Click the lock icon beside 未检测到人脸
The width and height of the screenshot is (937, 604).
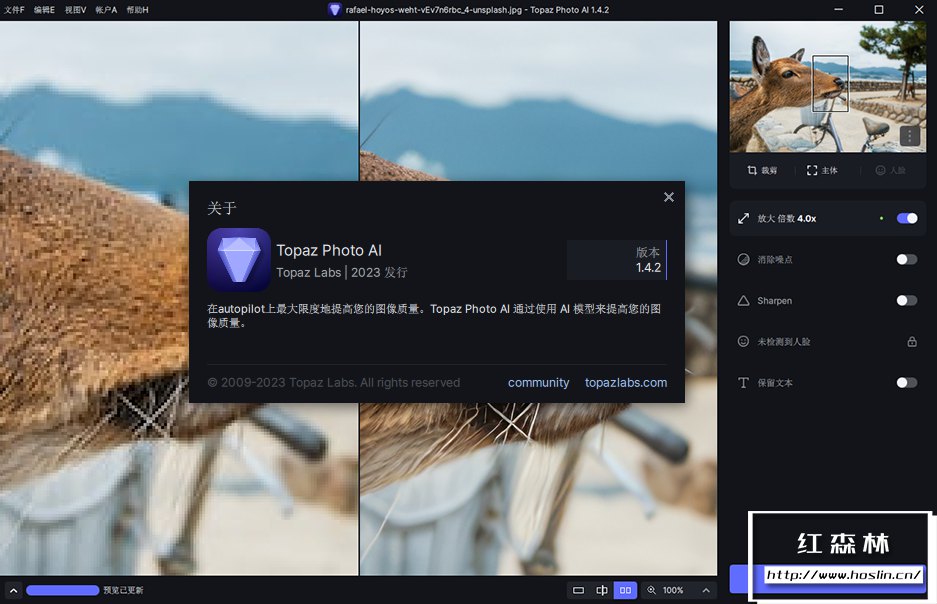tap(912, 342)
